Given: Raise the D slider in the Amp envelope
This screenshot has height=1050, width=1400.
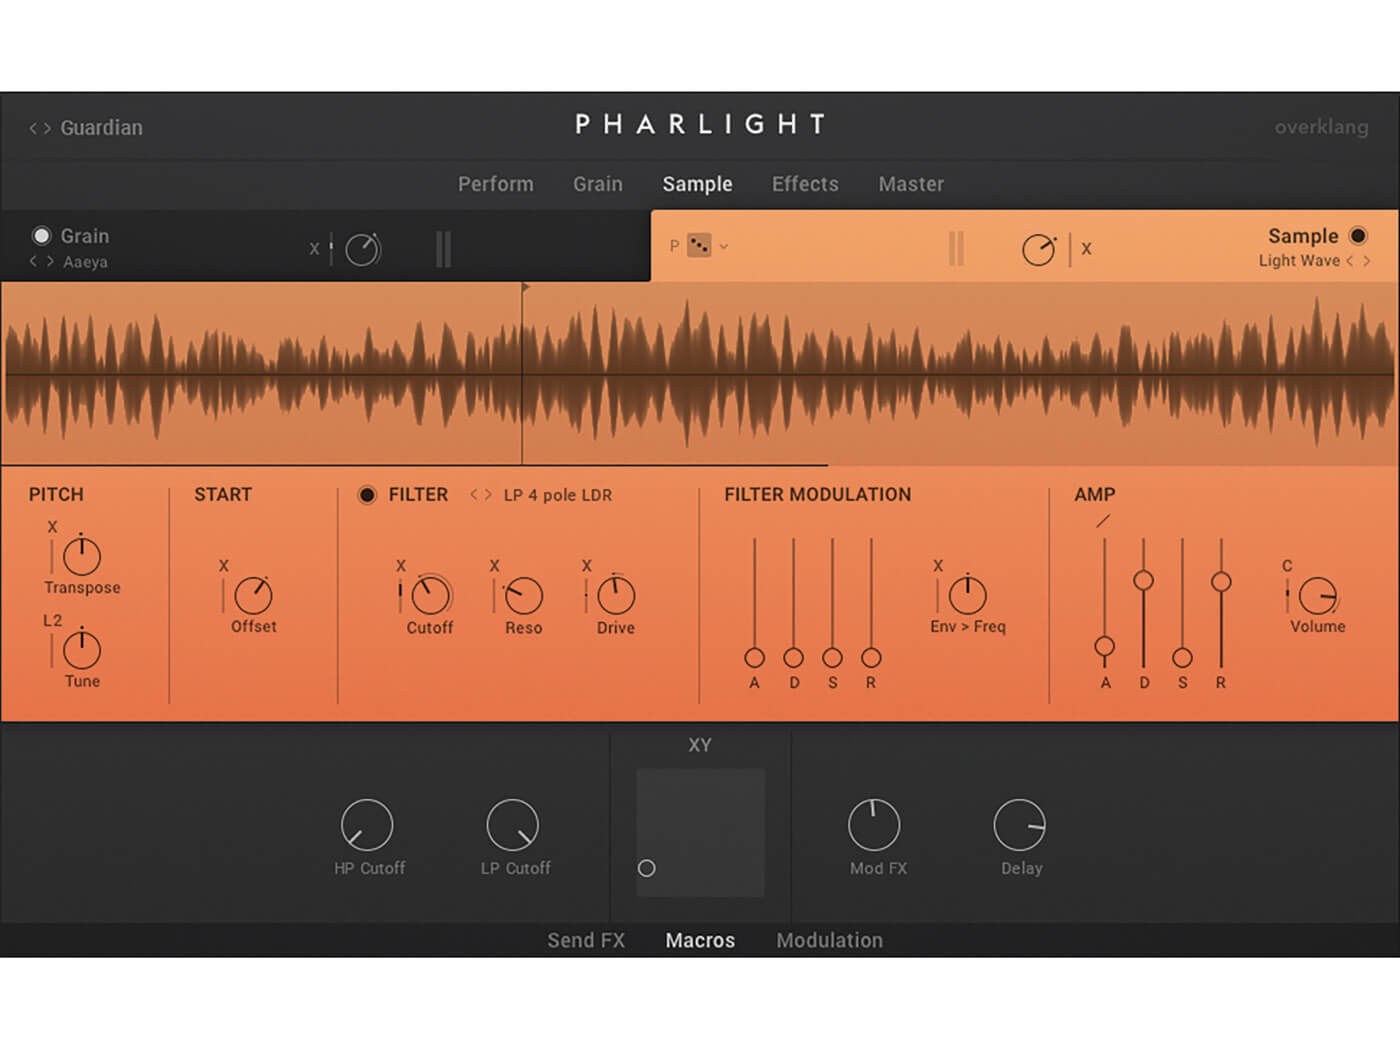Looking at the screenshot, I should tap(1143, 578).
